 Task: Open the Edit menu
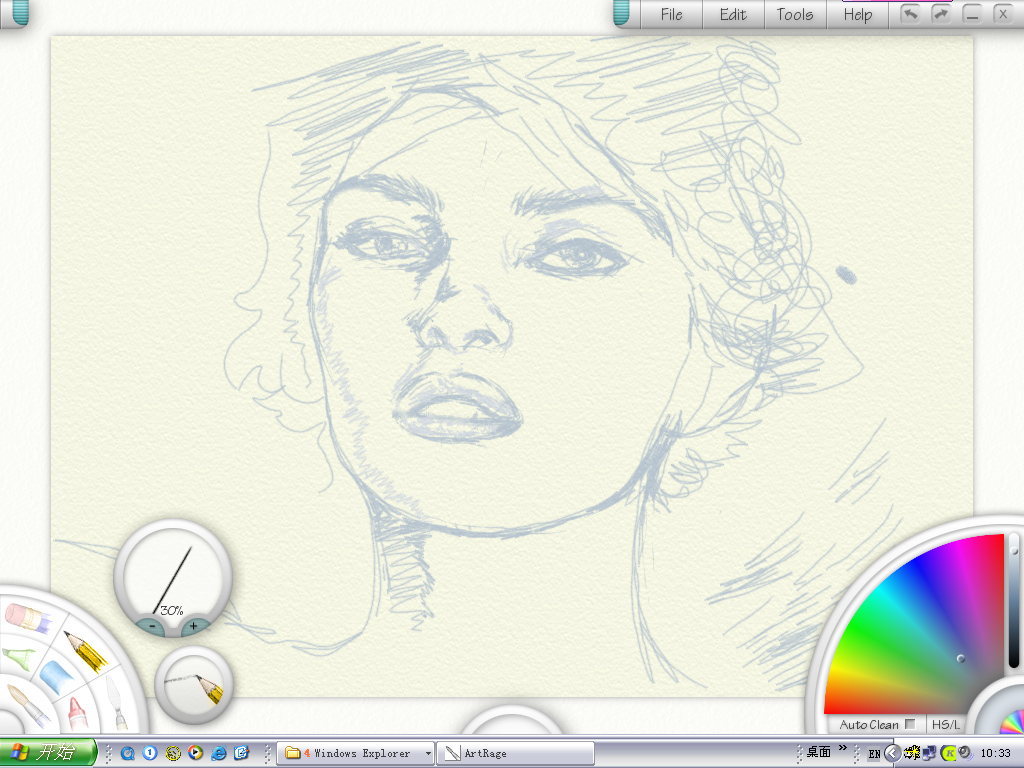[x=733, y=14]
